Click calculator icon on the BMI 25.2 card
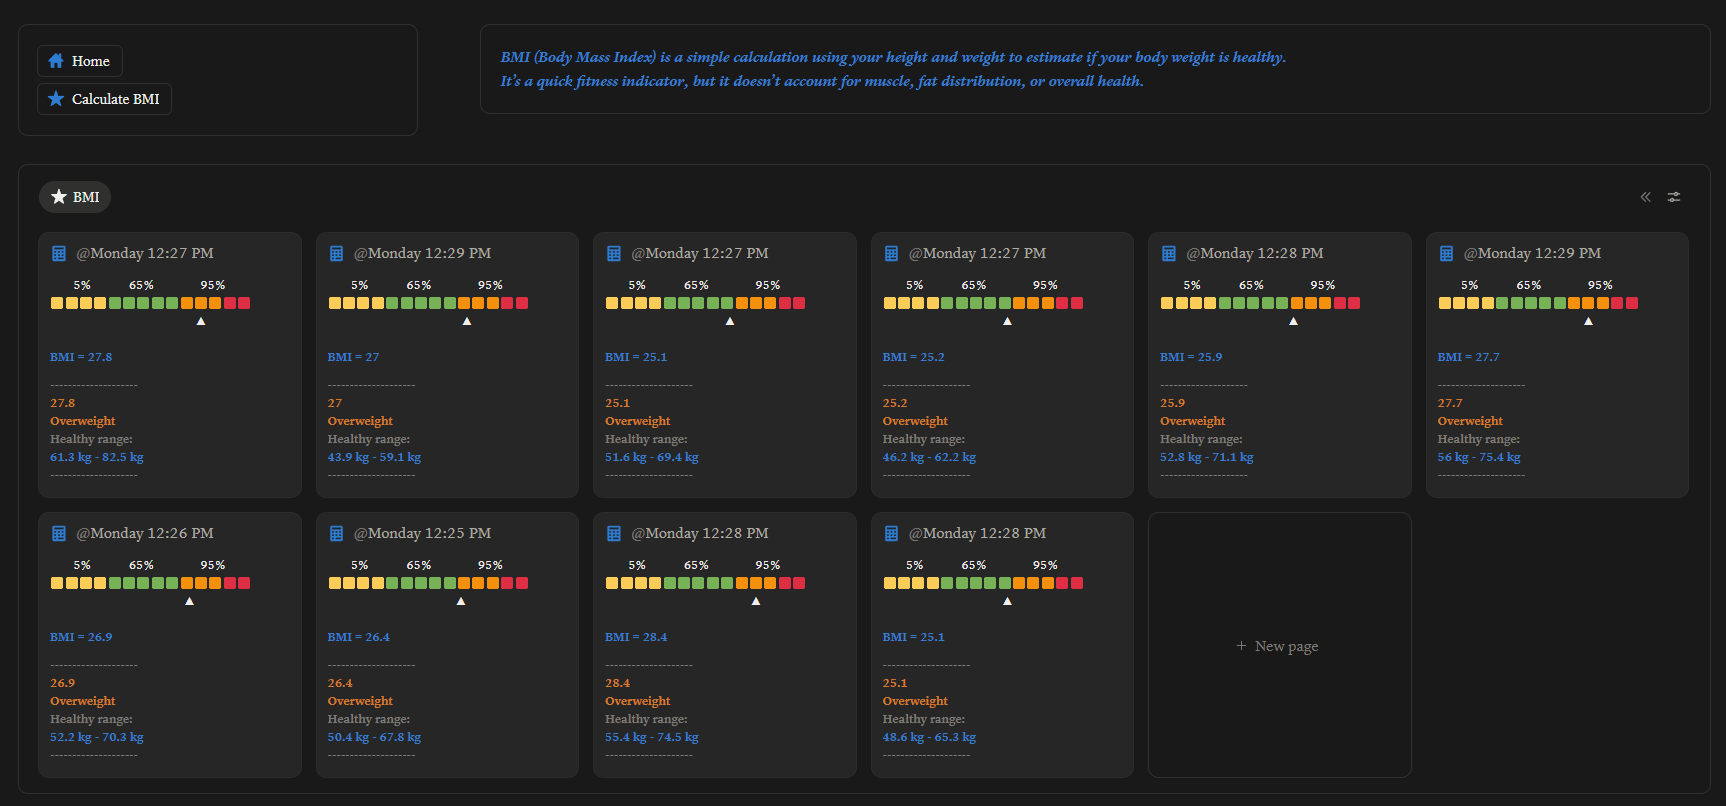 pyautogui.click(x=891, y=254)
